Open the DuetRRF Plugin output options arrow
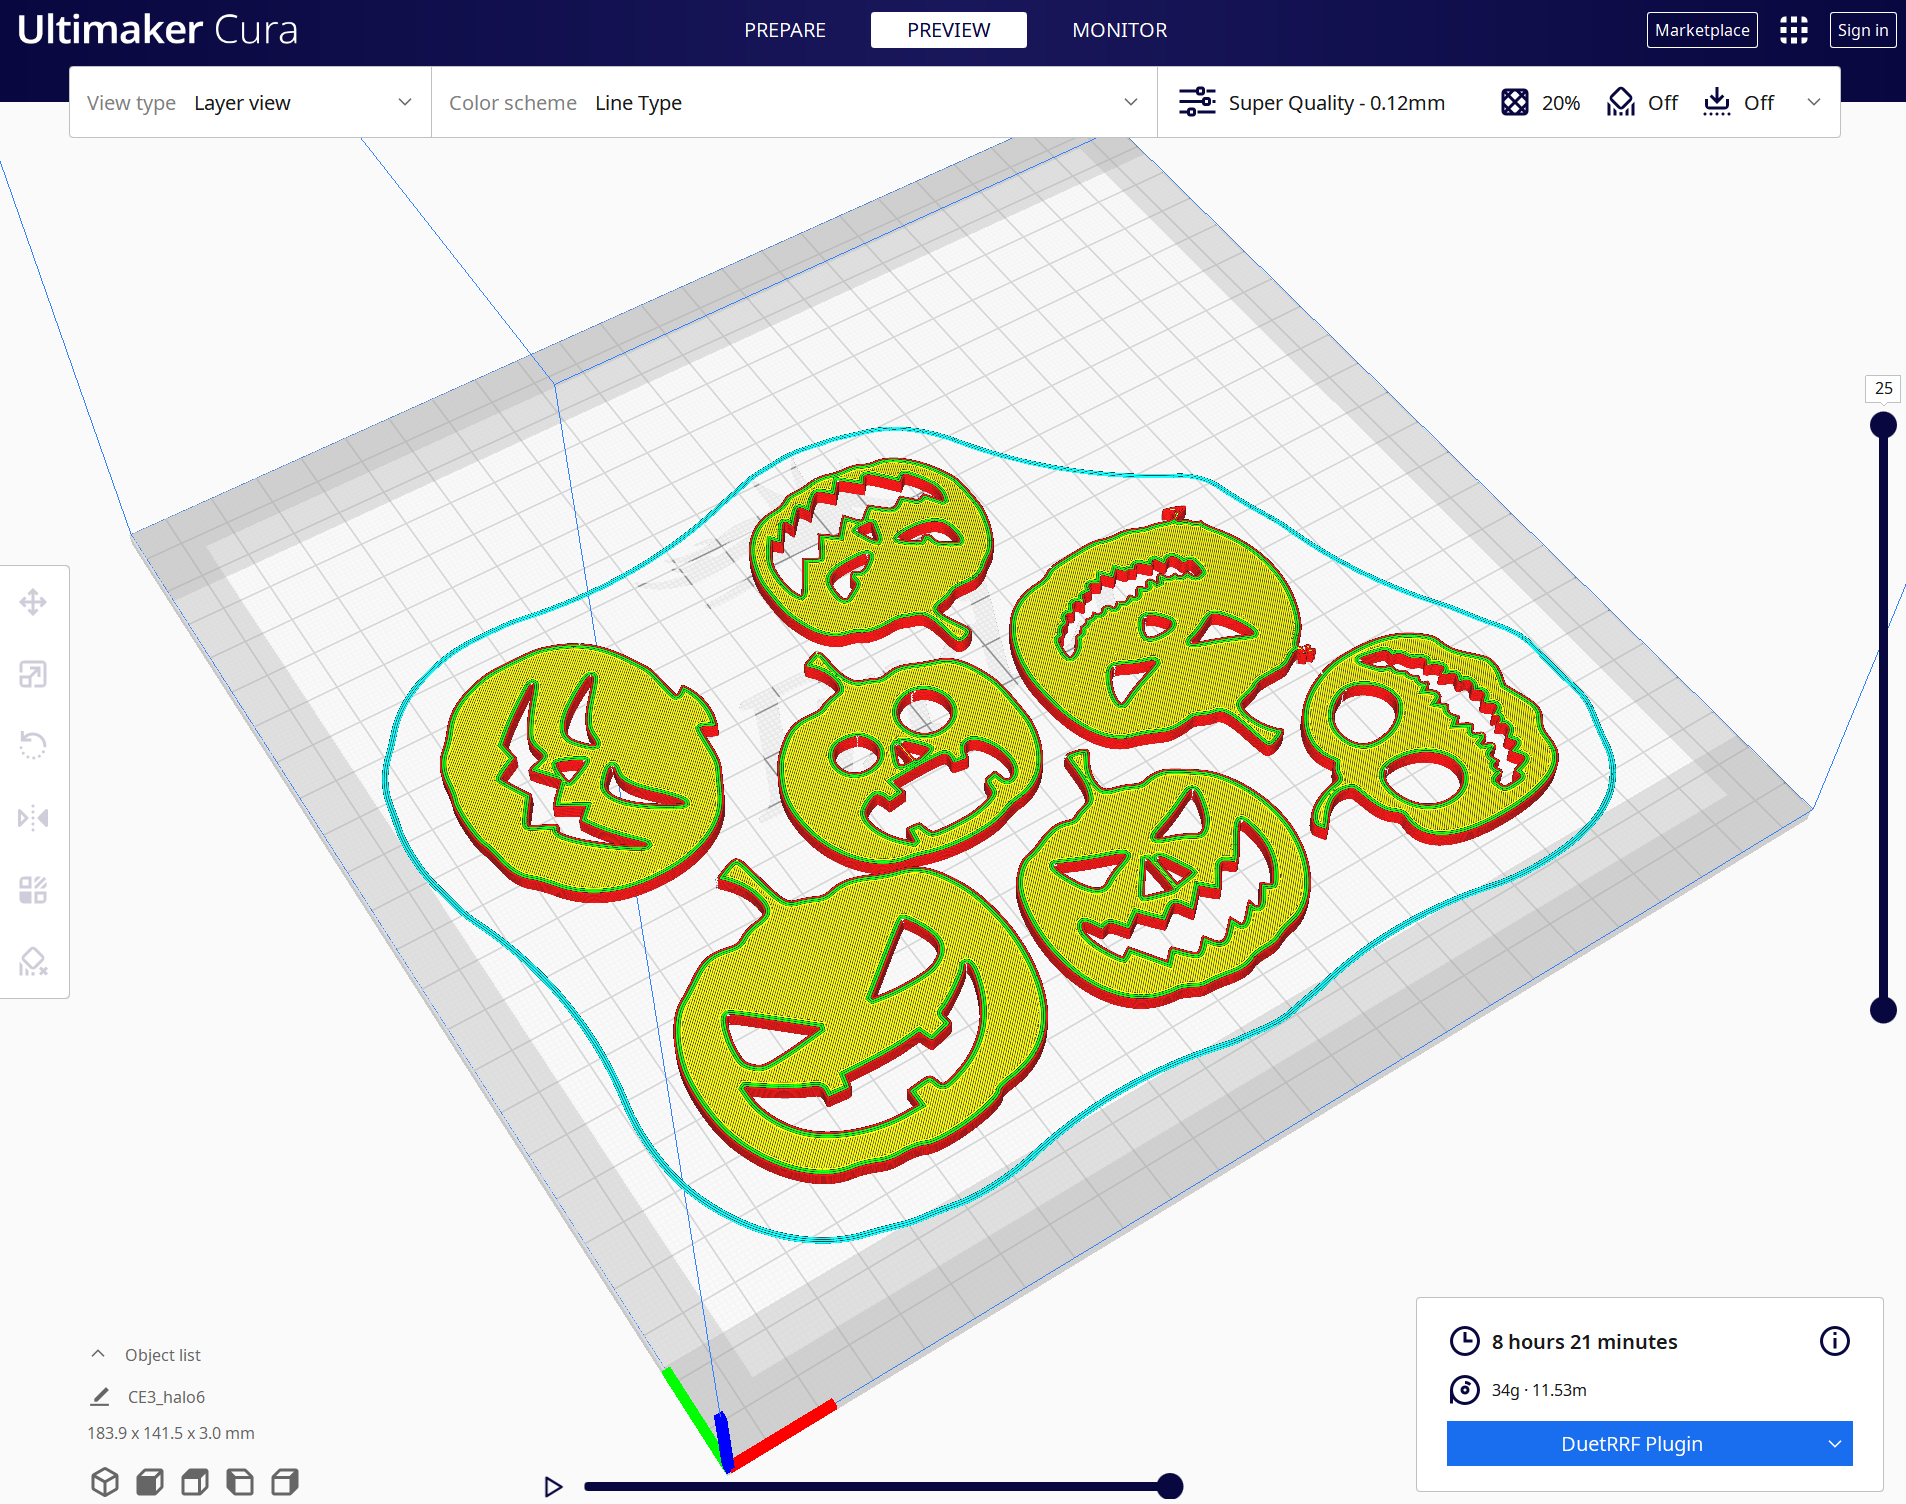 pos(1835,1444)
